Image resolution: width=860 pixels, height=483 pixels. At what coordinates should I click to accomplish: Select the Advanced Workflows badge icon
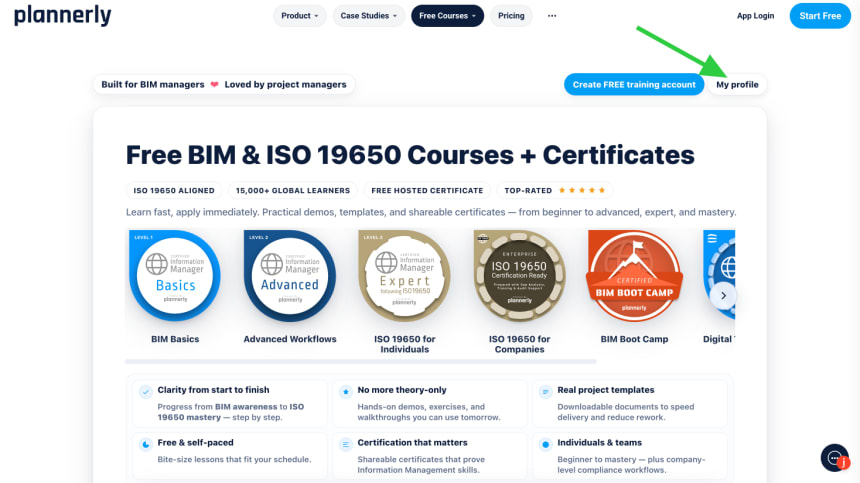click(290, 276)
